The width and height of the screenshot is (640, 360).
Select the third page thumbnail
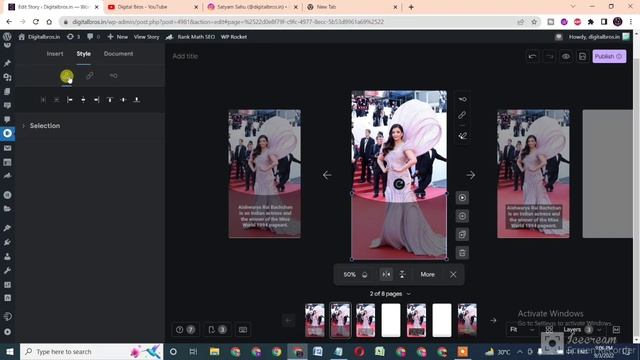[x=366, y=320]
